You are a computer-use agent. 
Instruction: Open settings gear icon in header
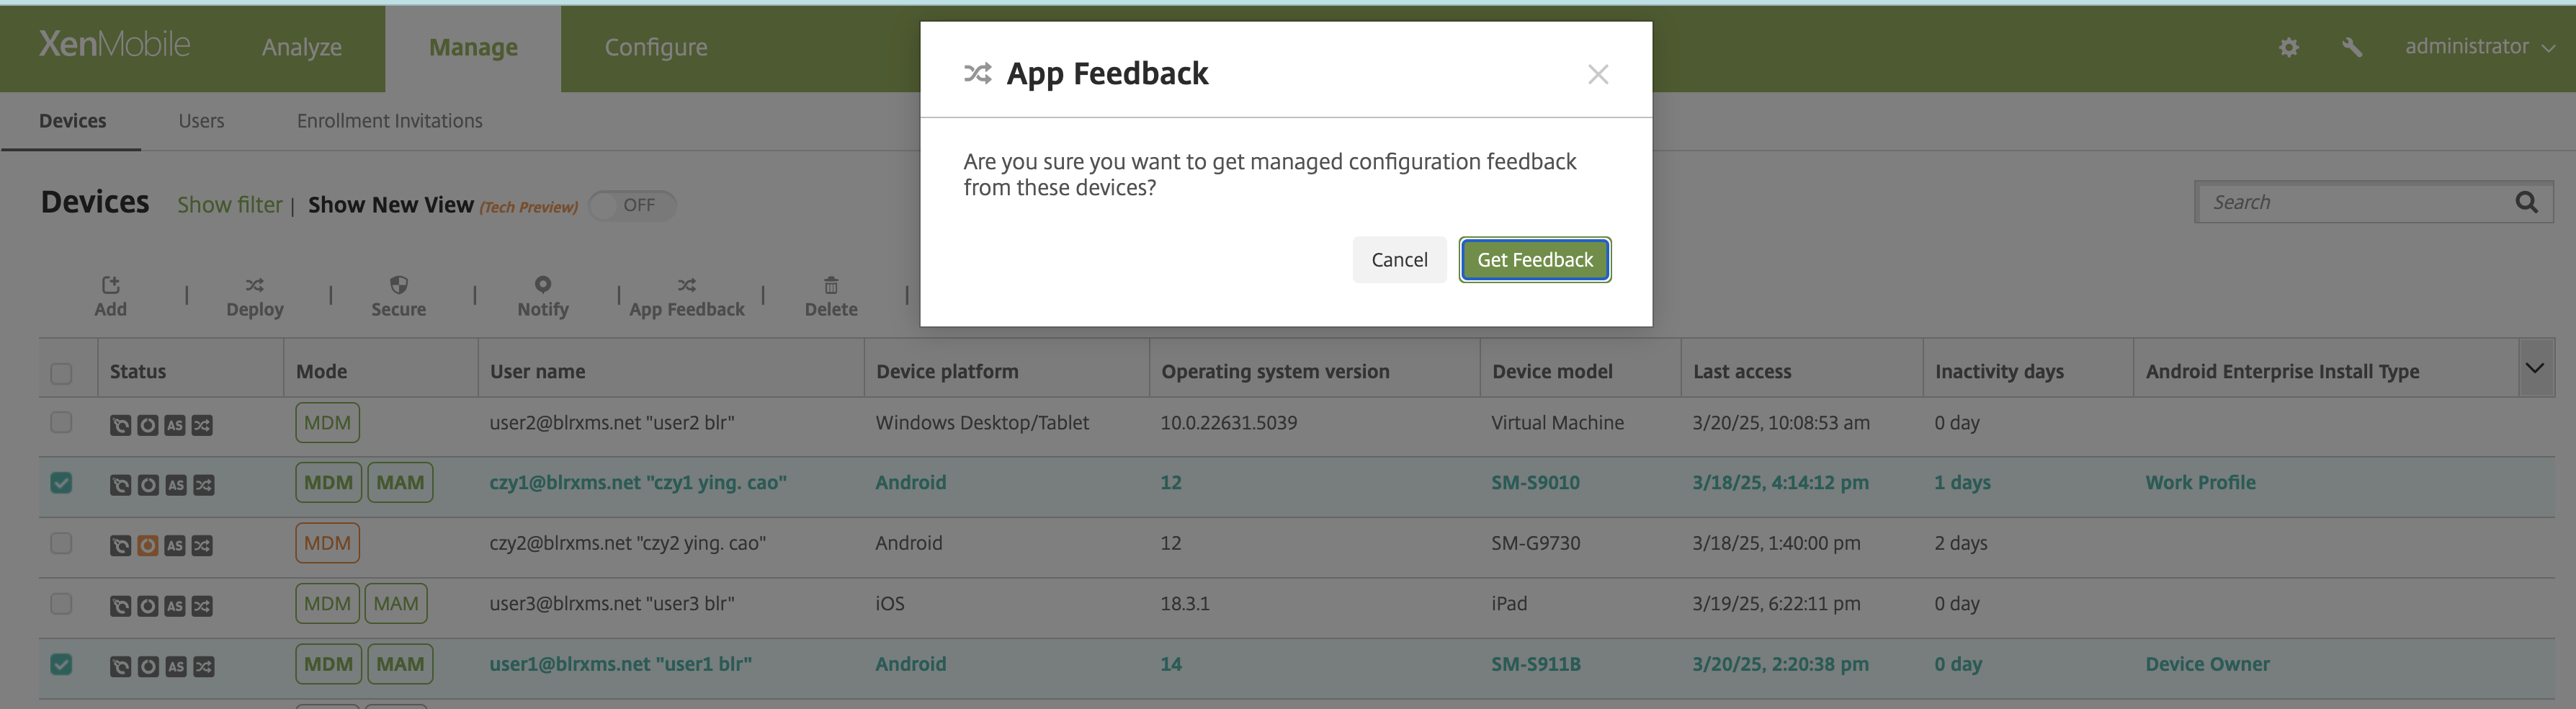pos(2288,47)
